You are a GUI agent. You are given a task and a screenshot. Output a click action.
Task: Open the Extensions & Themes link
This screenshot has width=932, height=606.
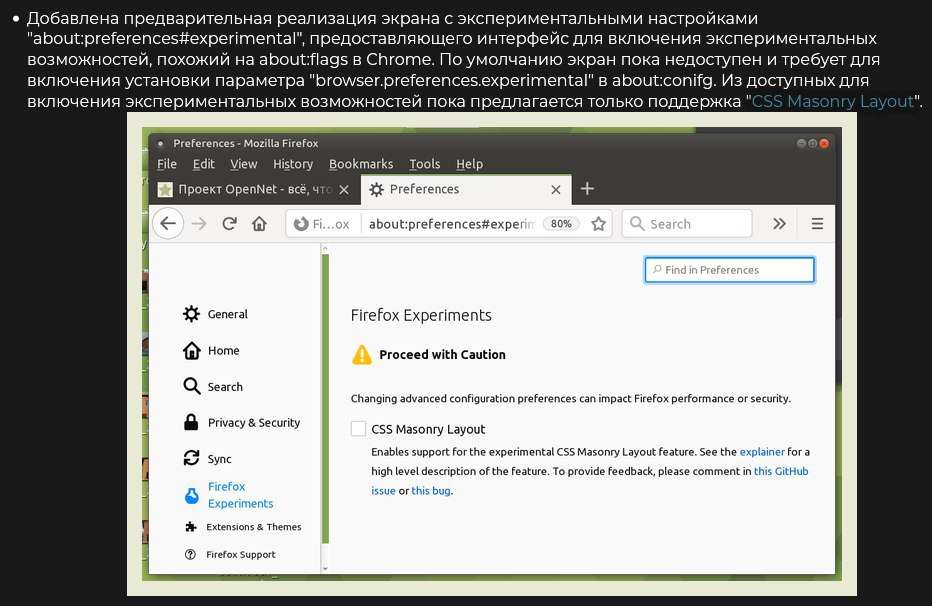point(254,527)
